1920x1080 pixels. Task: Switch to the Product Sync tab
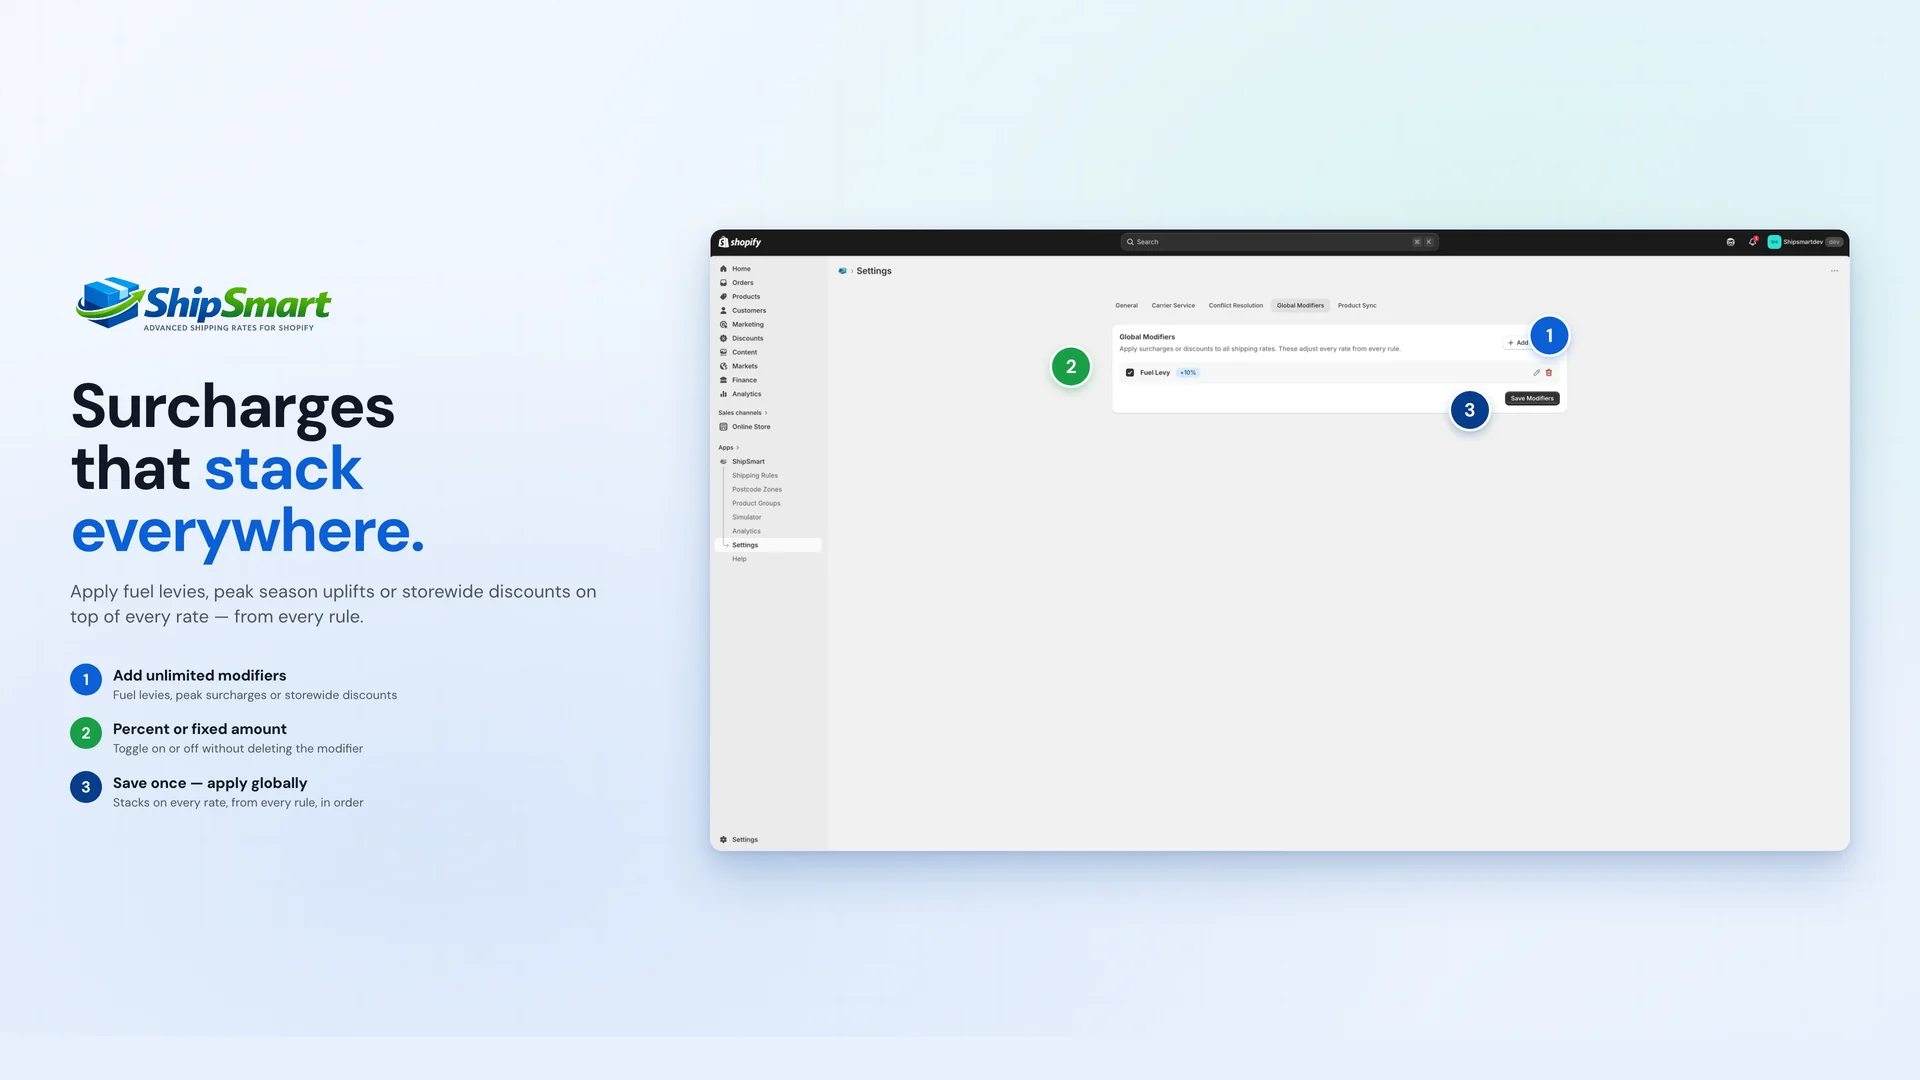[1357, 306]
